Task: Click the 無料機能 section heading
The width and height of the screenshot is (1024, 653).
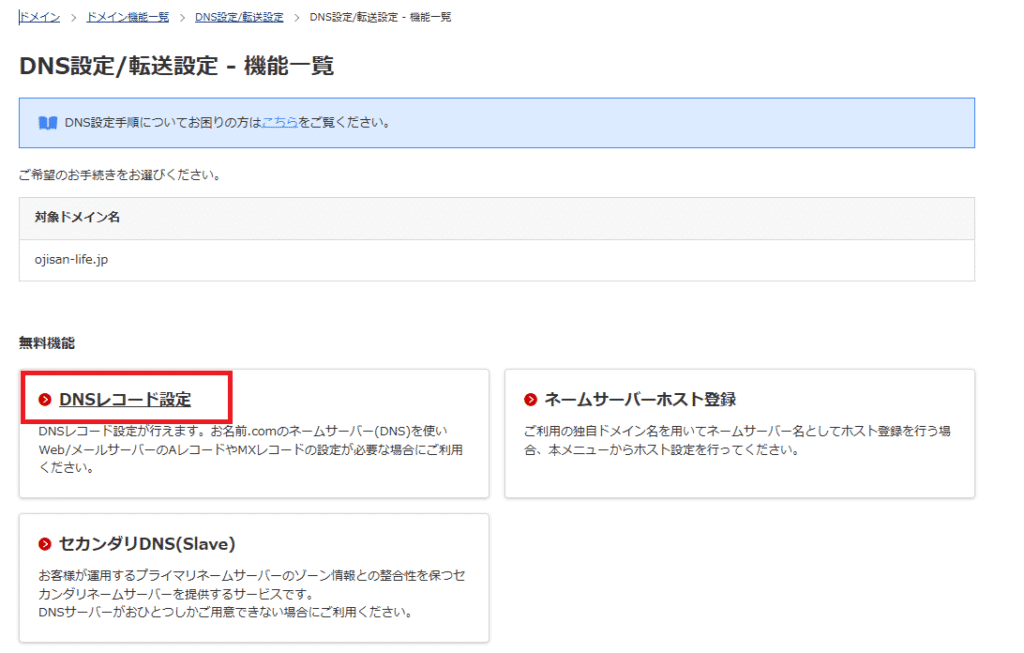Action: coord(47,343)
